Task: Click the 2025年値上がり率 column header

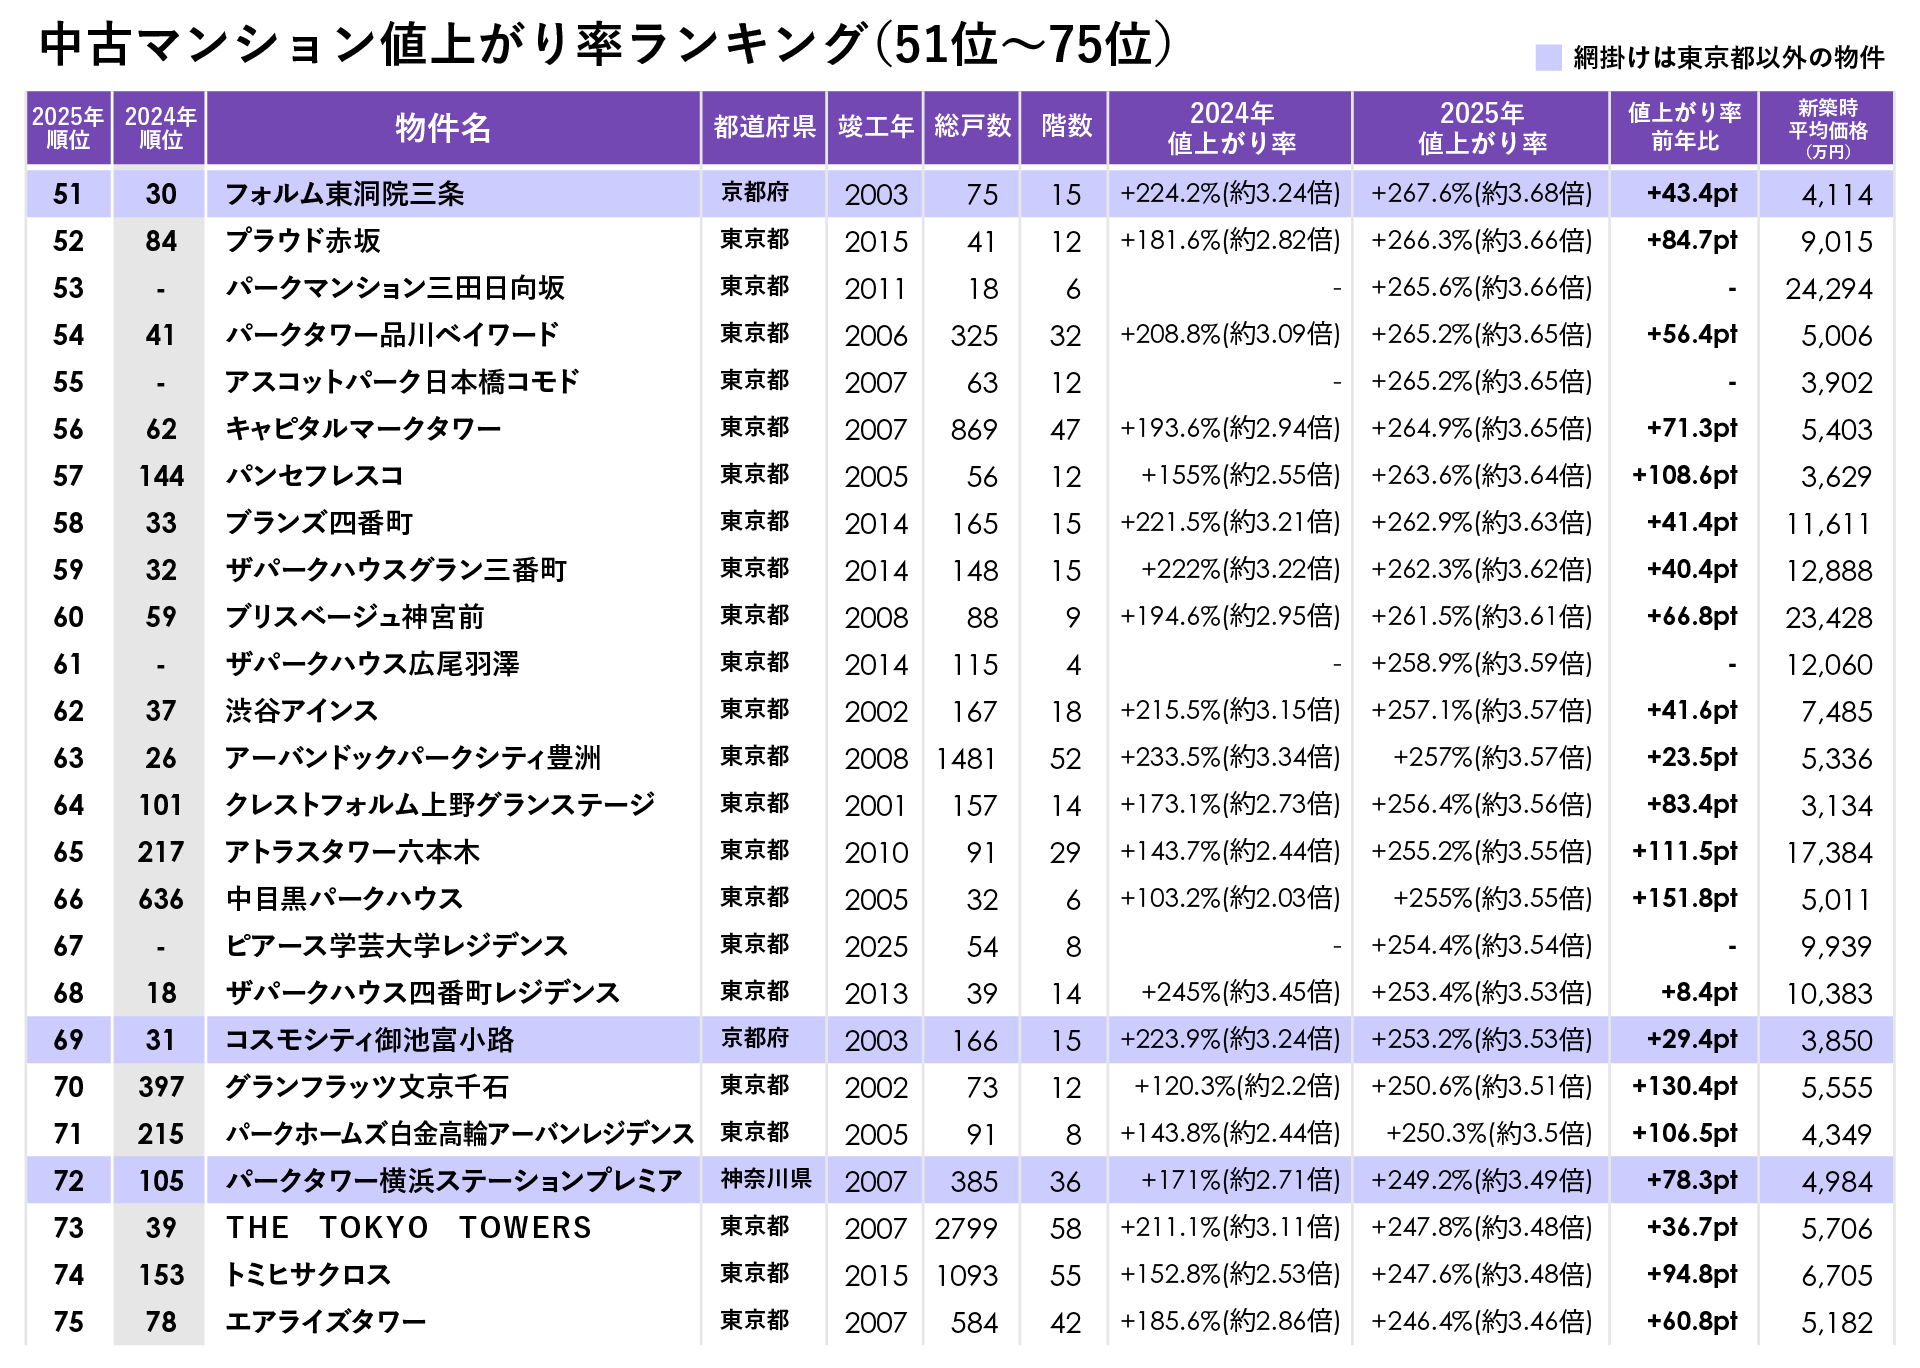Action: pyautogui.click(x=1482, y=128)
